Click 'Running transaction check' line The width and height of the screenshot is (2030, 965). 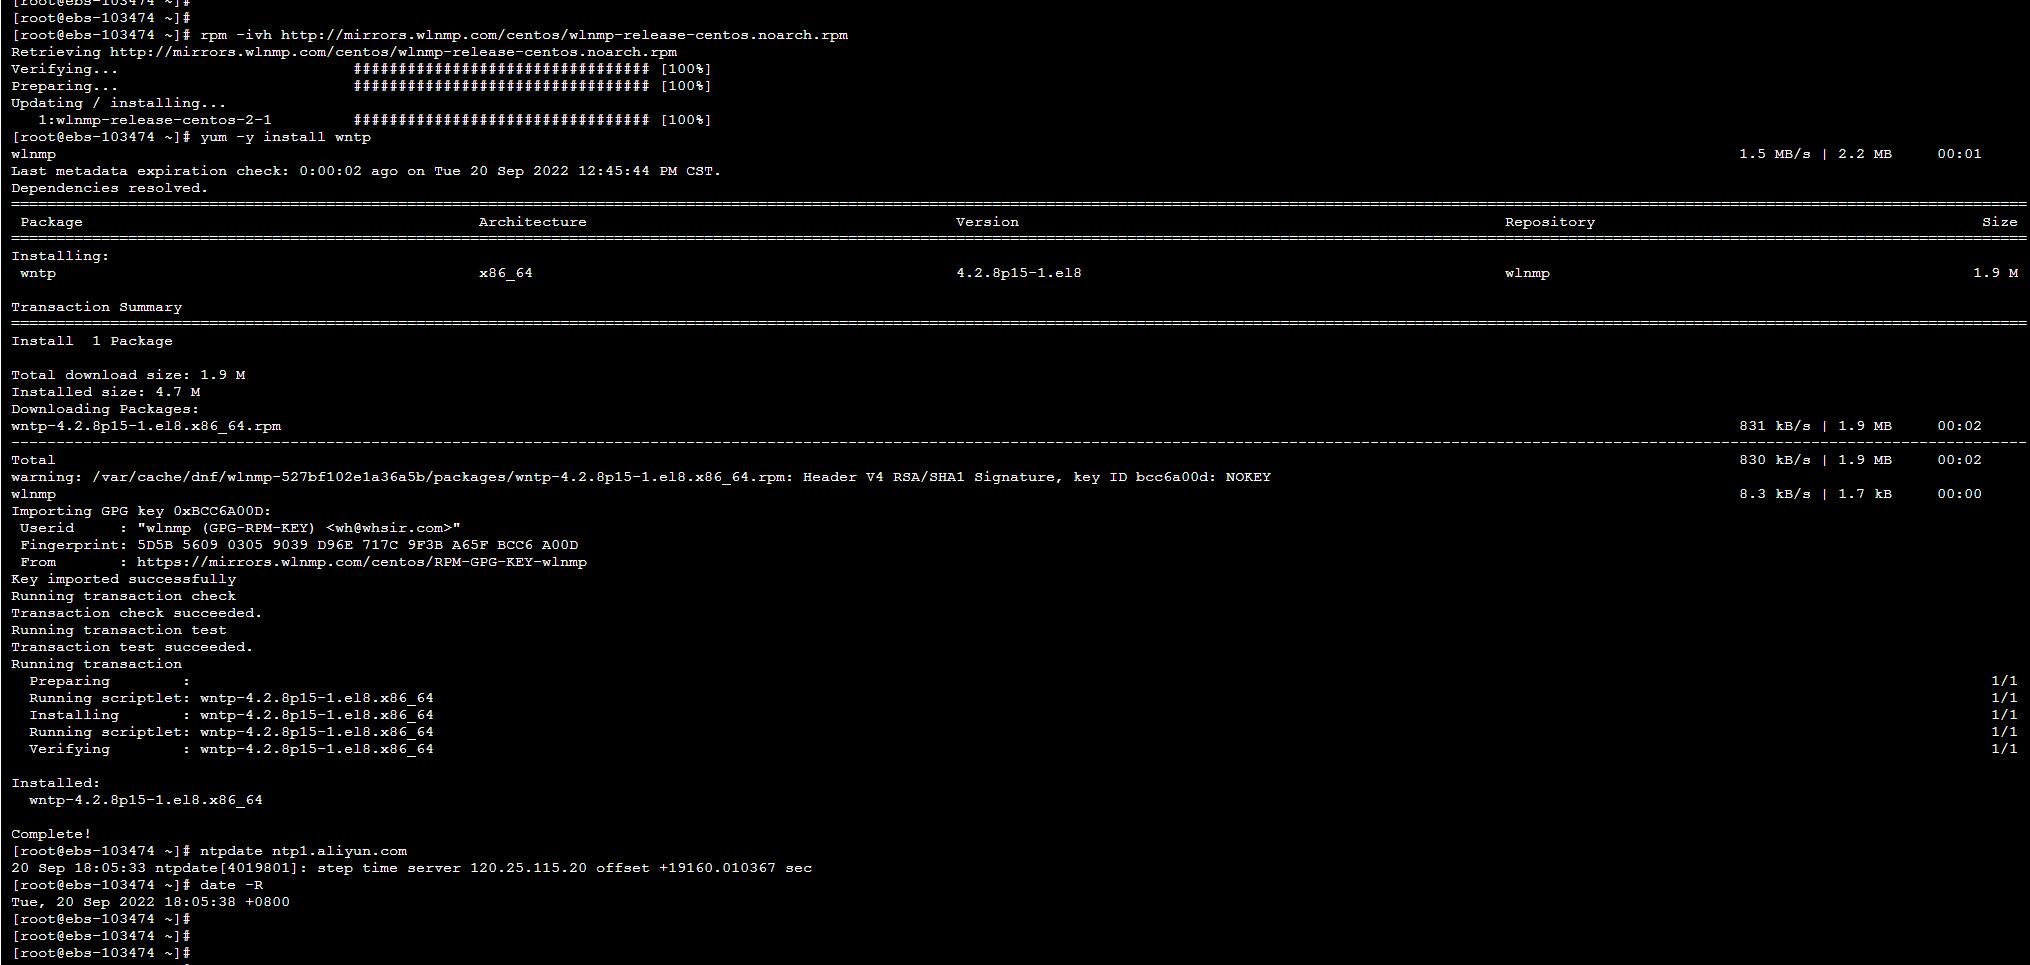click(124, 596)
